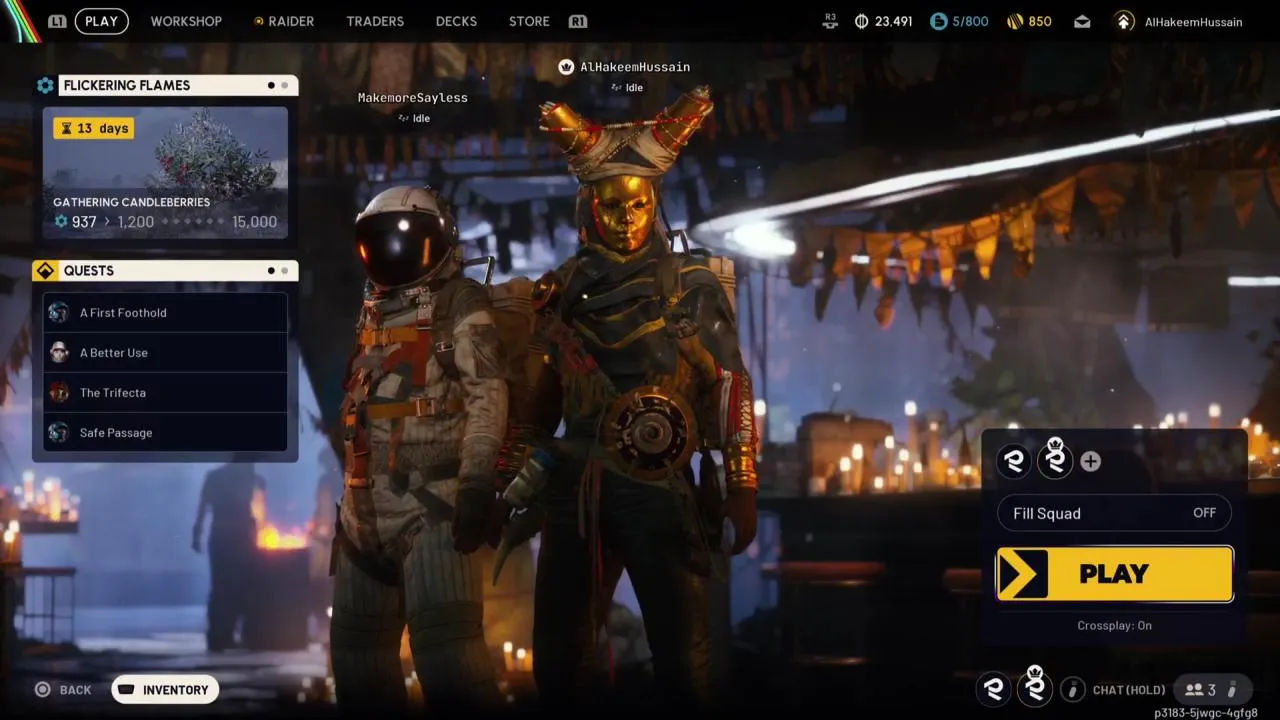1280x720 pixels.
Task: Click the Crossplay: On text
Action: tap(1114, 626)
